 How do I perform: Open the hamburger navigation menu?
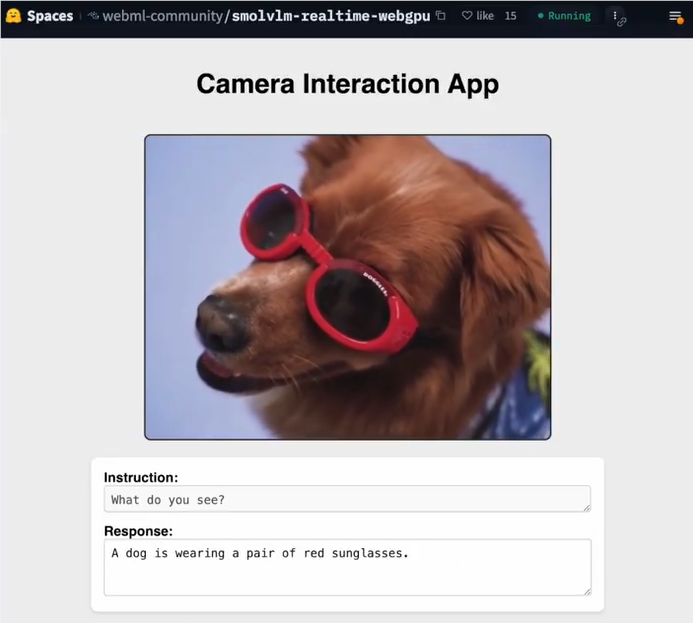(x=675, y=16)
